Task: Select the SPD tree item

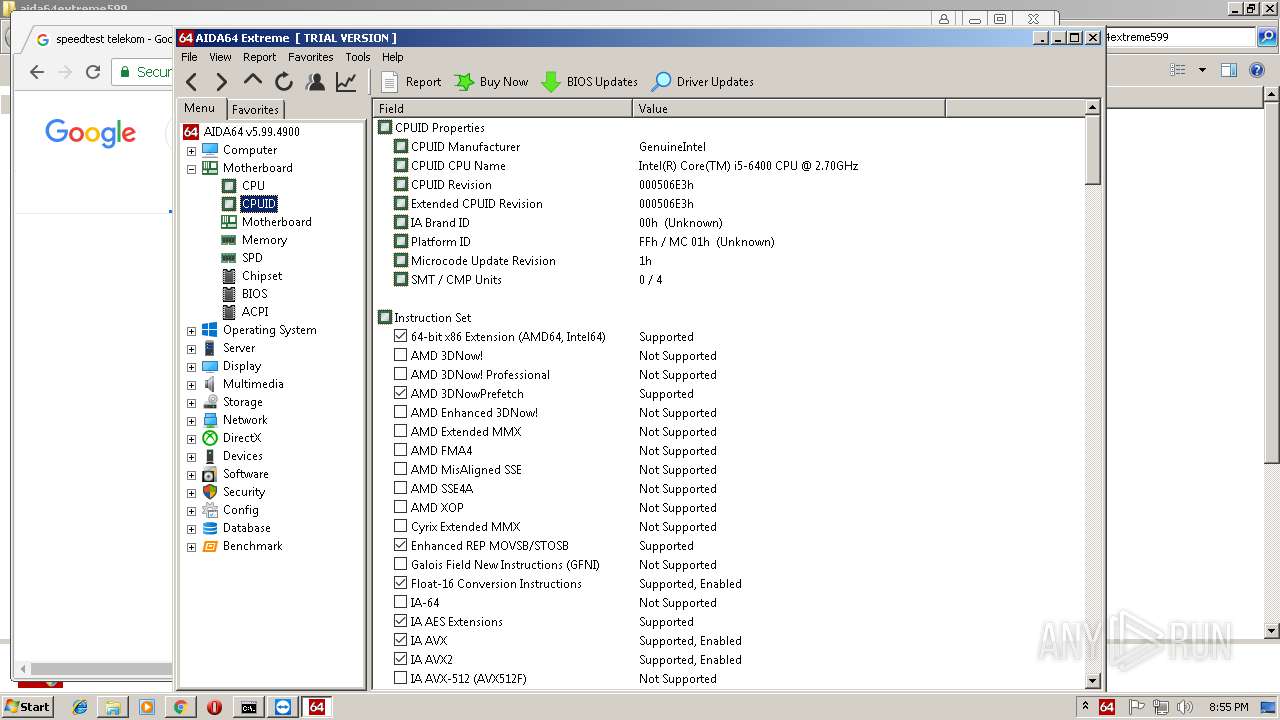Action: pyautogui.click(x=252, y=258)
